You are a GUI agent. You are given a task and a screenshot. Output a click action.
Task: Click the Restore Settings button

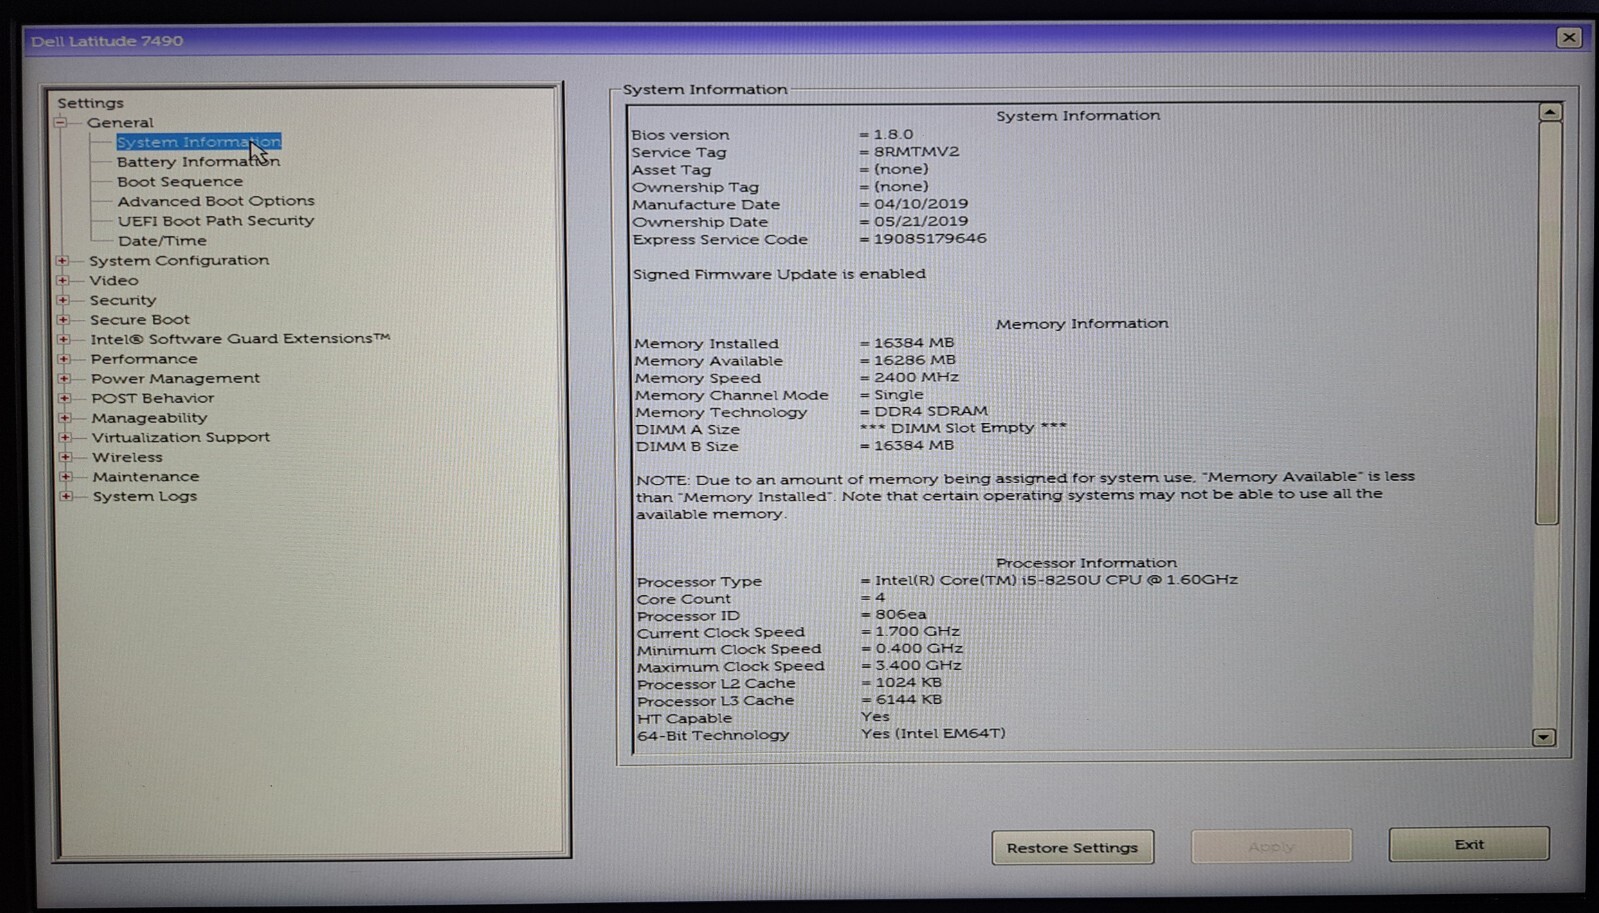coord(1073,848)
